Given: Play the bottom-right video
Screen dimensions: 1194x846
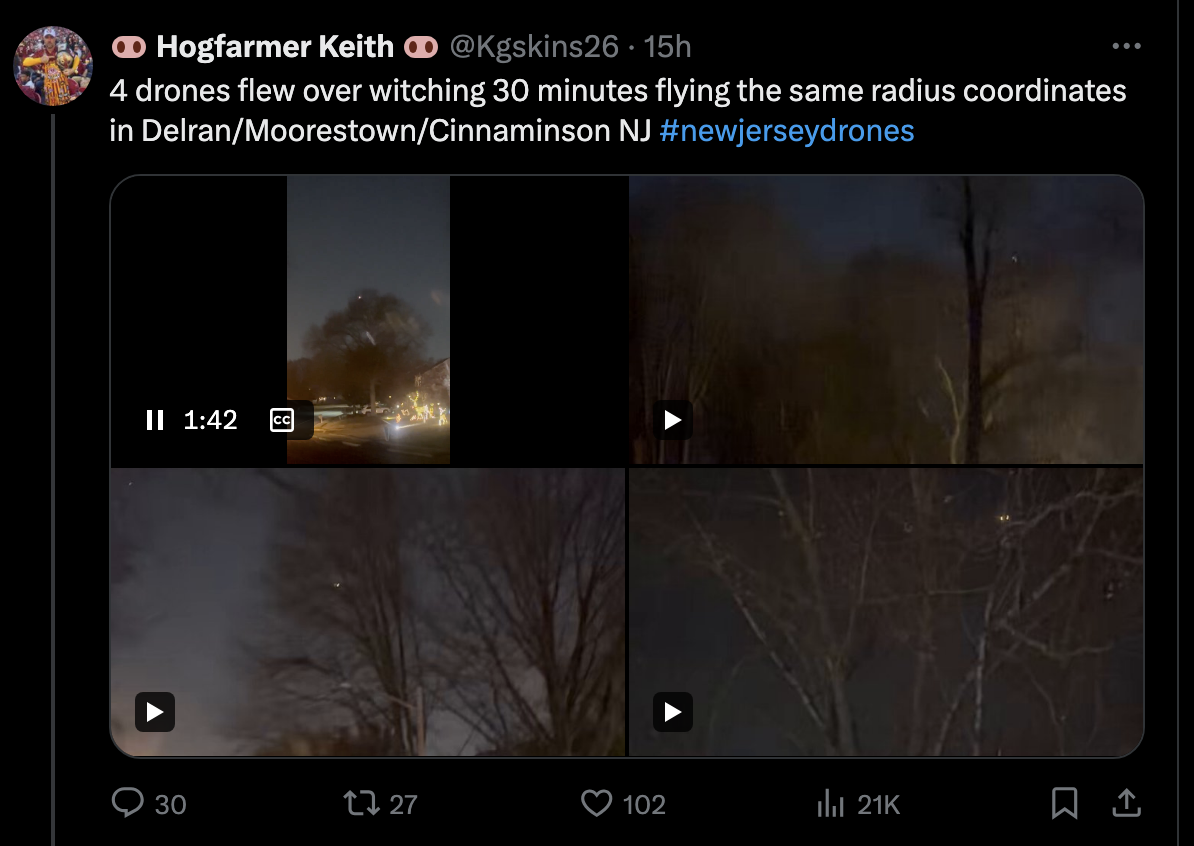Looking at the screenshot, I should (673, 712).
